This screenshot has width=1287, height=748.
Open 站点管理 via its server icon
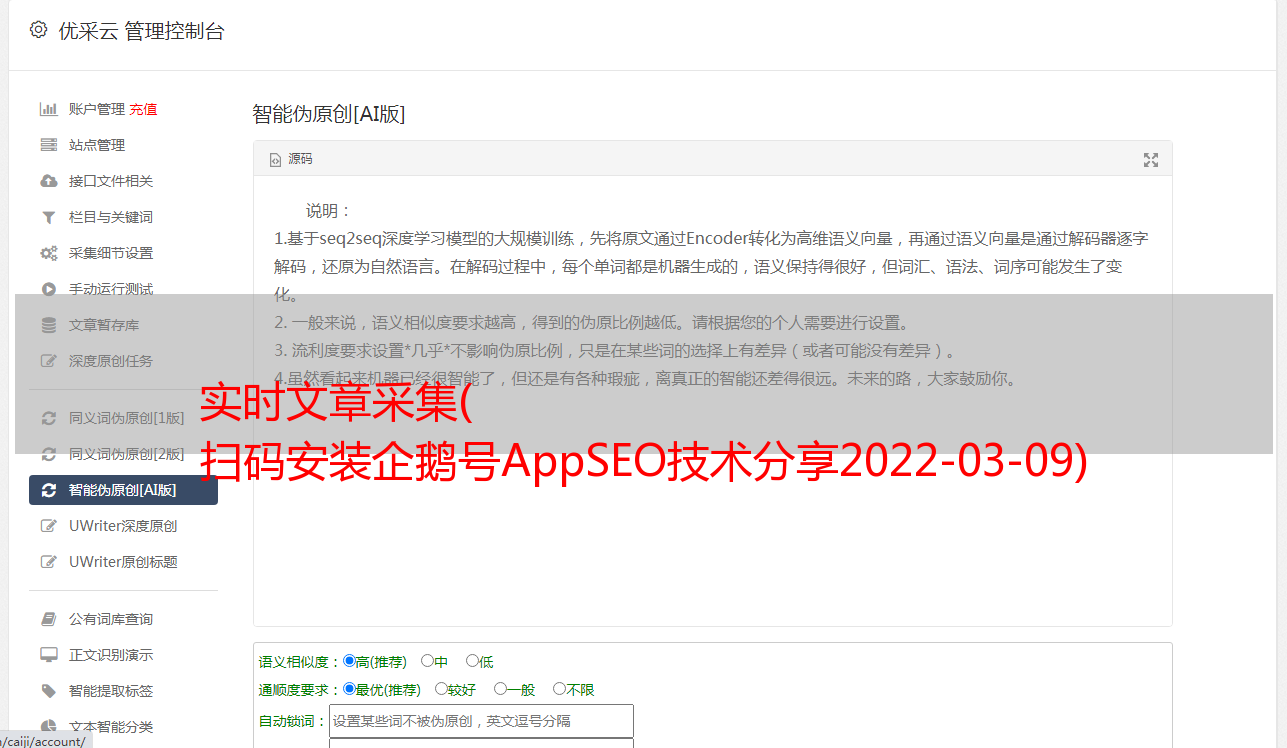click(x=48, y=145)
